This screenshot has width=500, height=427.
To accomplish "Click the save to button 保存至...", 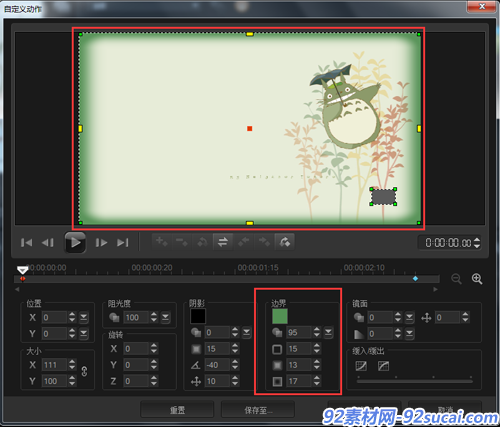I will 258,410.
